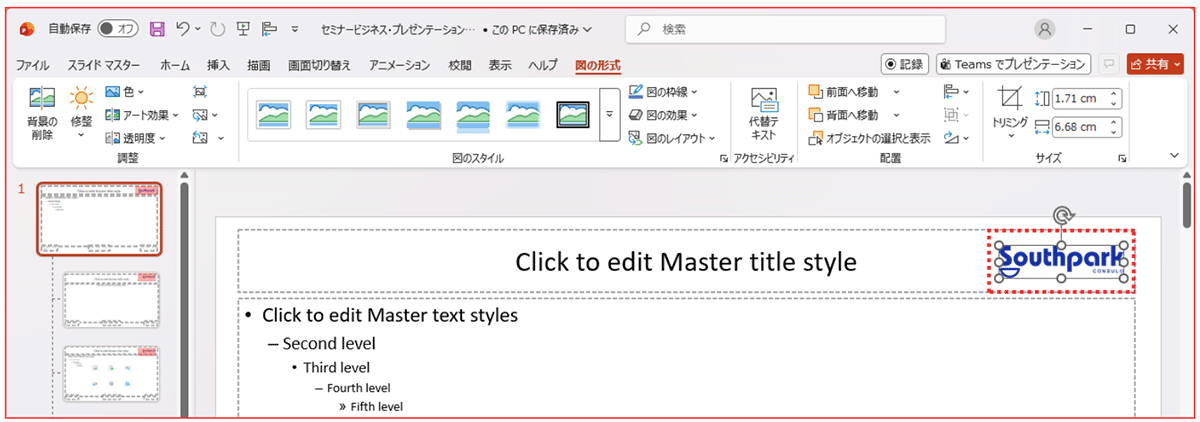The width and height of the screenshot is (1200, 422).
Task: Select the fifth picture style thumbnail
Action: (x=474, y=115)
